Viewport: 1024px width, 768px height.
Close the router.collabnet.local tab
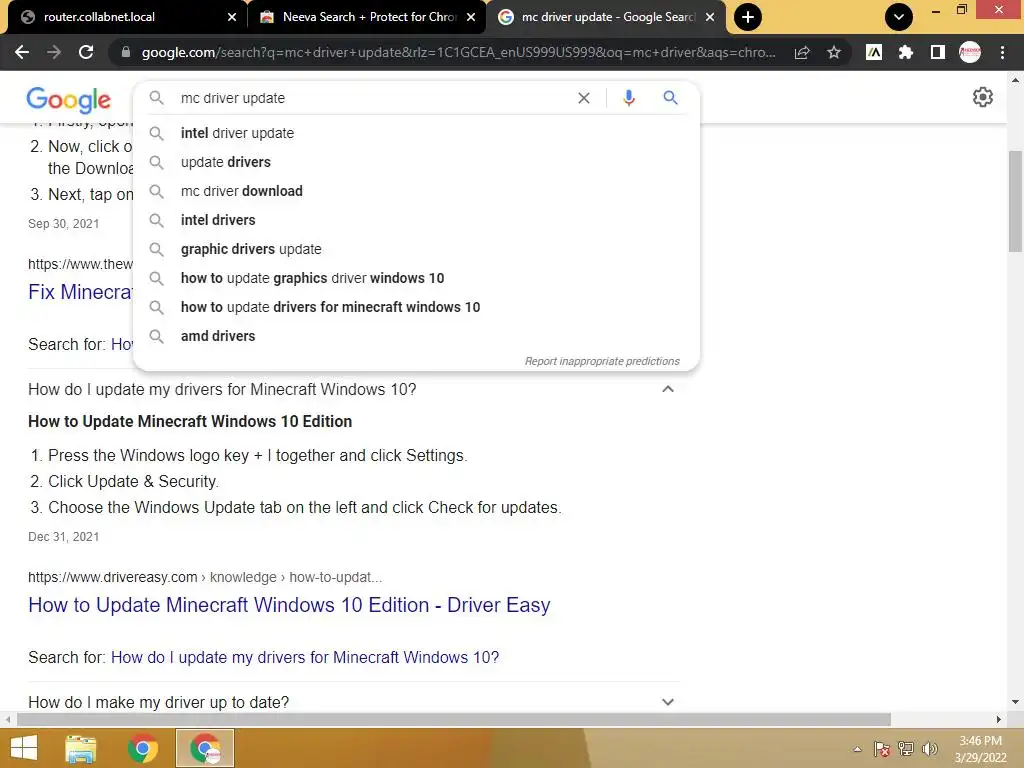(x=232, y=17)
